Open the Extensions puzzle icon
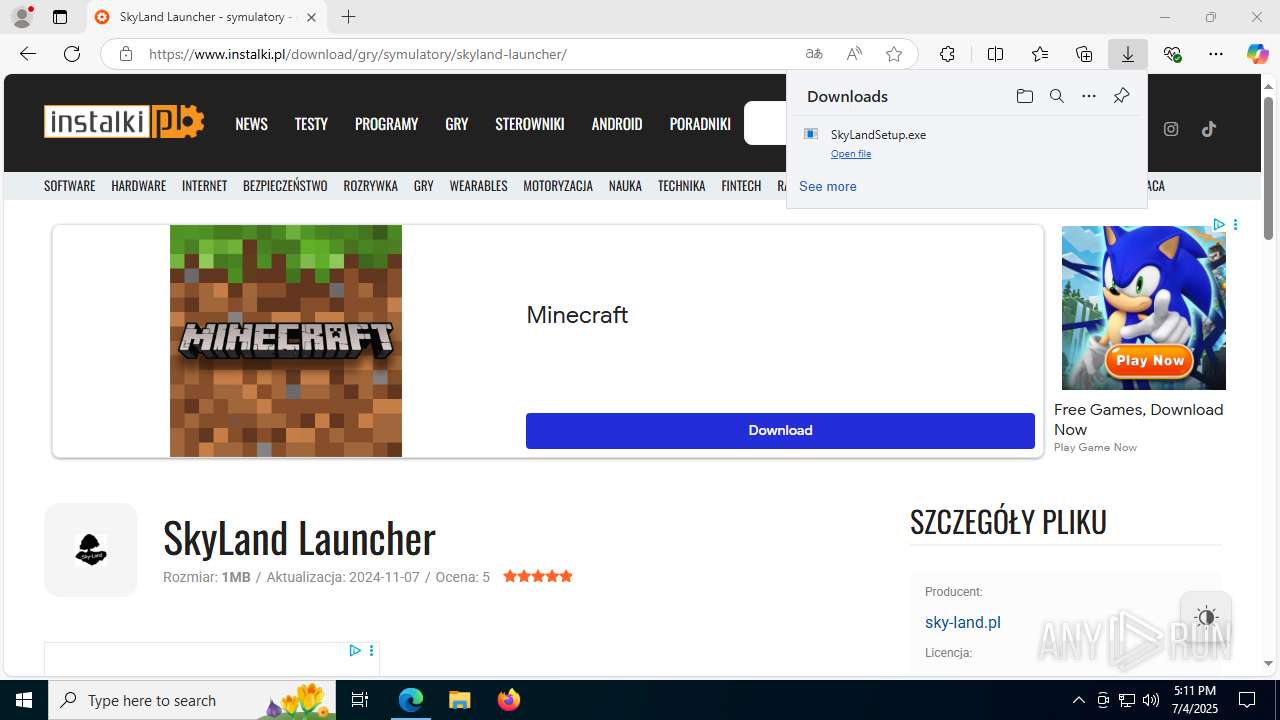This screenshot has height=720, width=1280. tap(947, 54)
